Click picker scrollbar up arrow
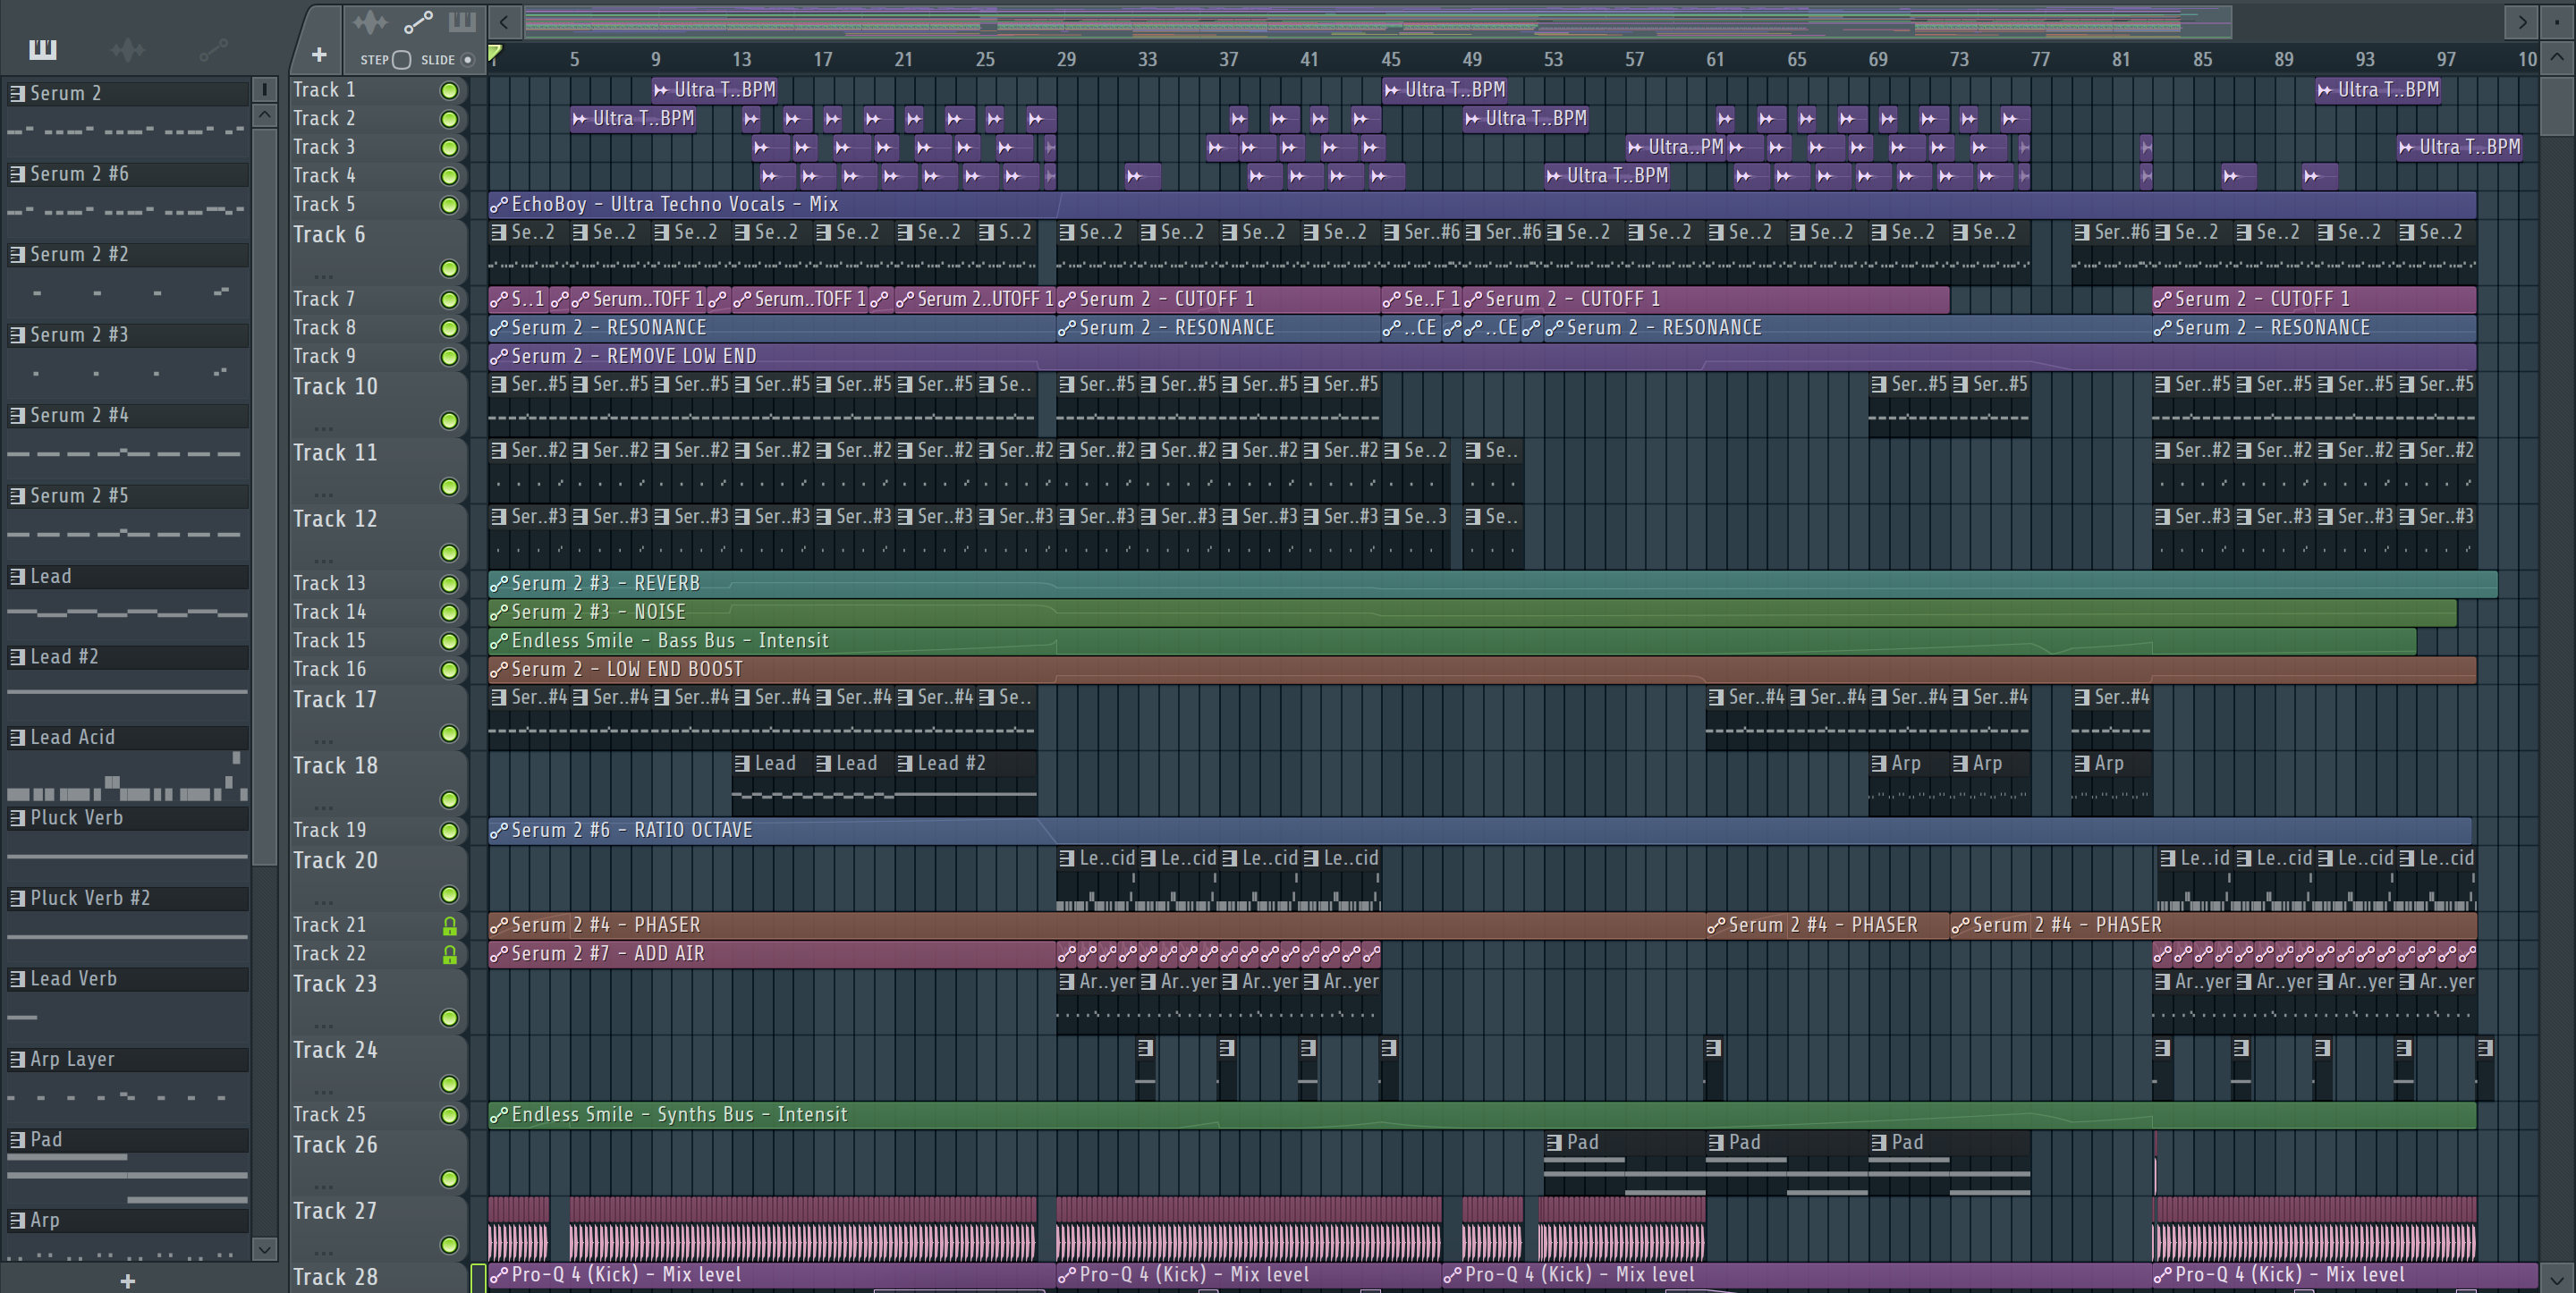This screenshot has width=2576, height=1293. [x=264, y=115]
